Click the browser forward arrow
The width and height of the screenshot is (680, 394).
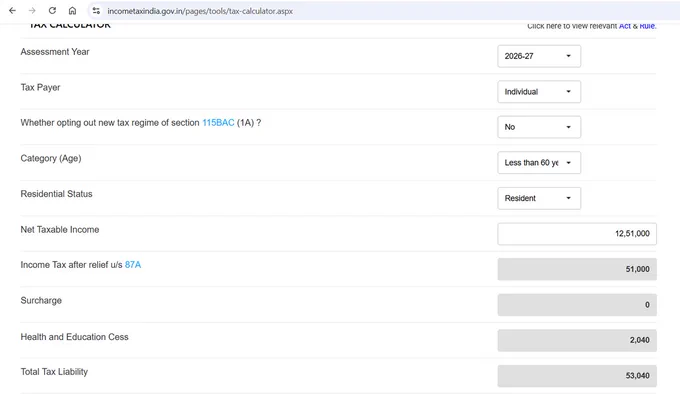(32, 11)
